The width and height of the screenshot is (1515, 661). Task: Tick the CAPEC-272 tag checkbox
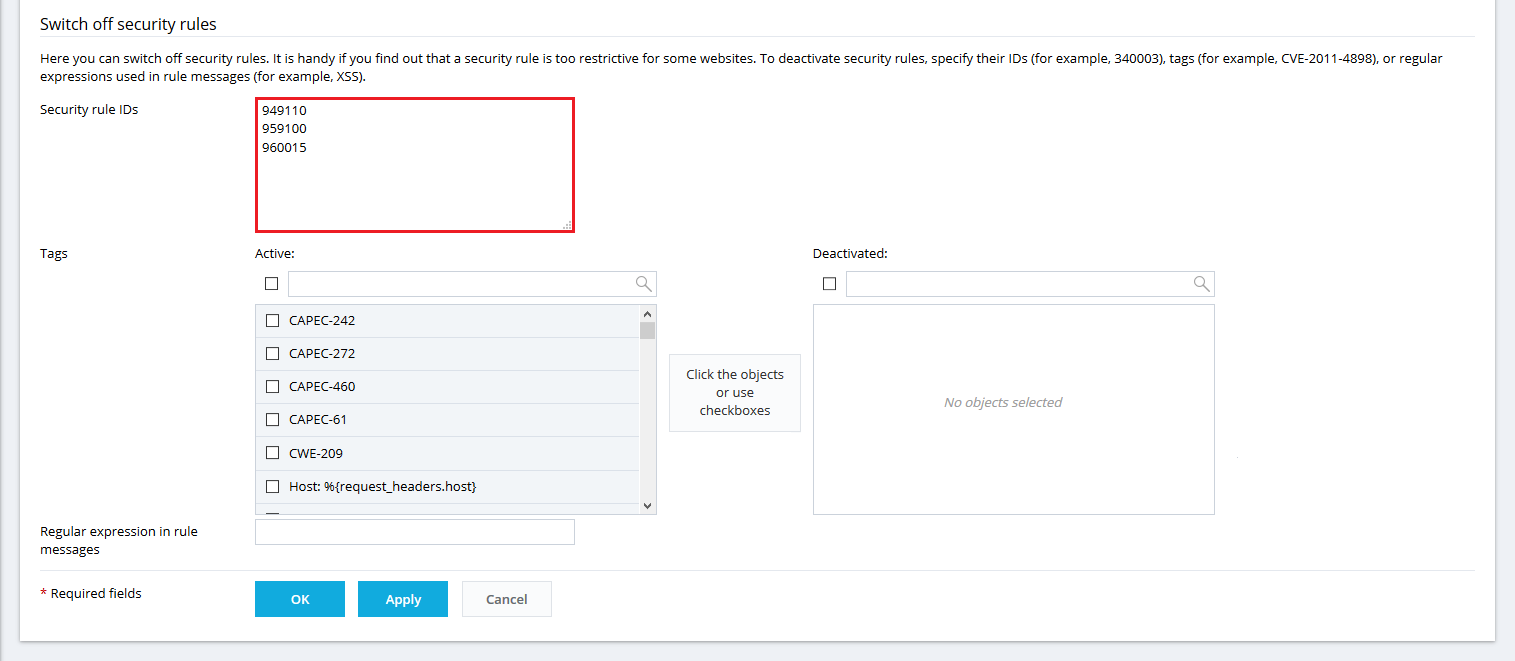coord(272,354)
